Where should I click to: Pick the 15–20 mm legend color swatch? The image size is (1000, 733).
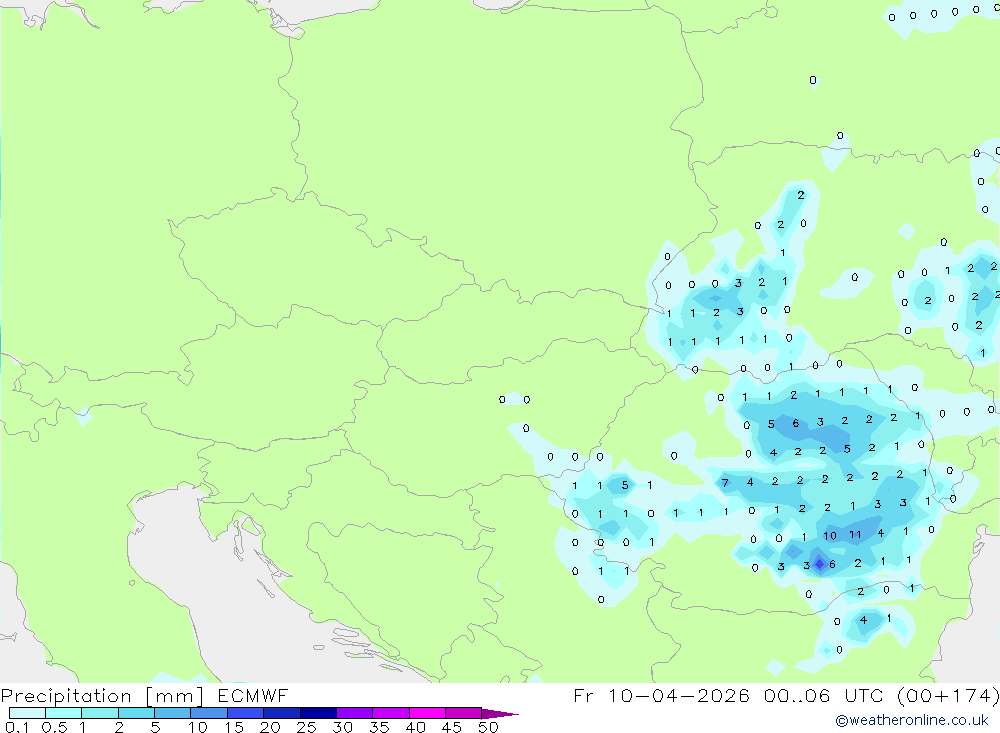(x=245, y=713)
